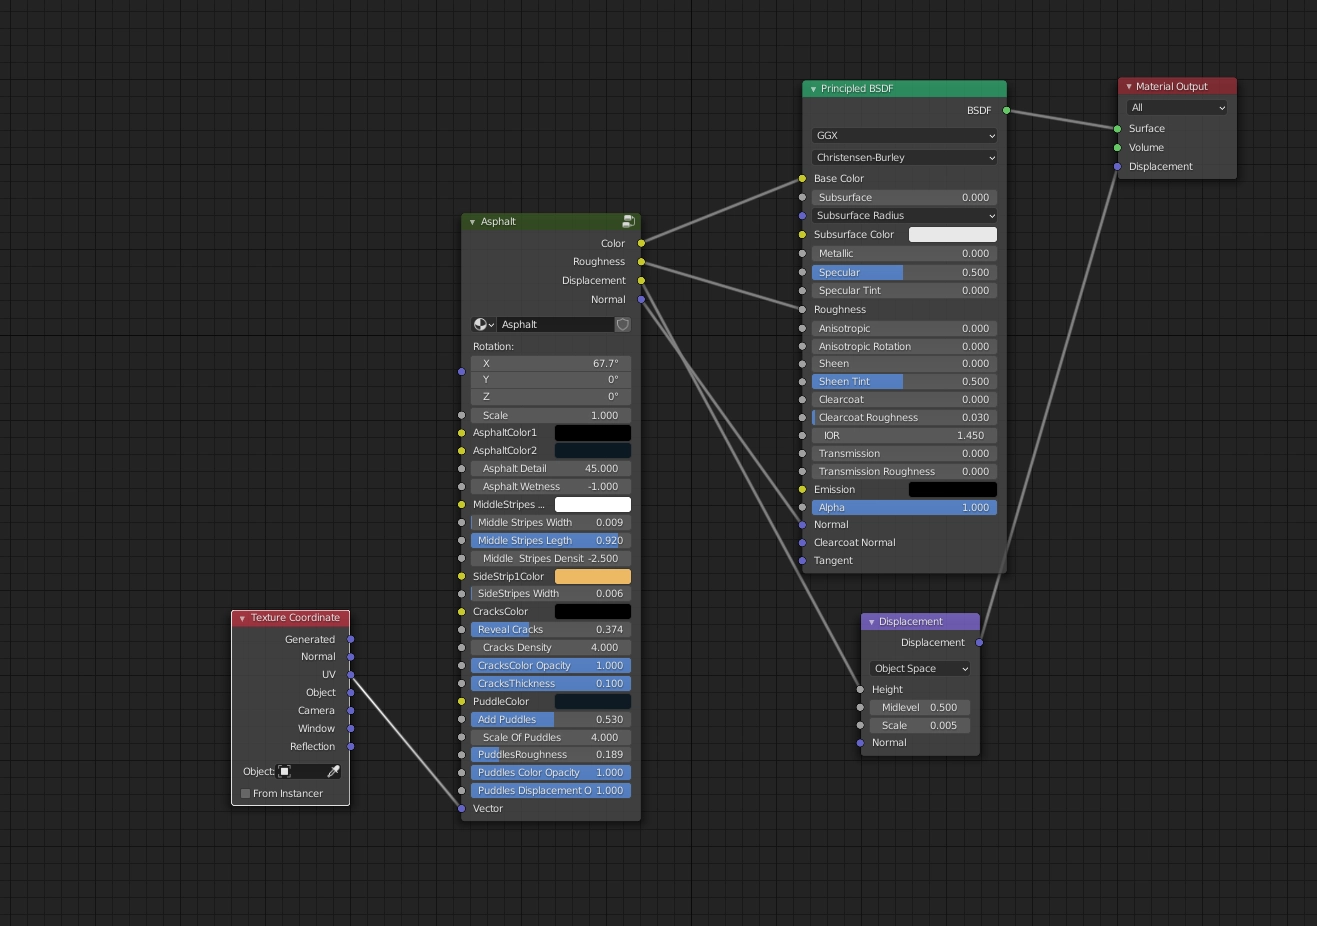This screenshot has width=1317, height=926.
Task: Click the Surface input socket on Material Output
Action: click(x=1117, y=129)
